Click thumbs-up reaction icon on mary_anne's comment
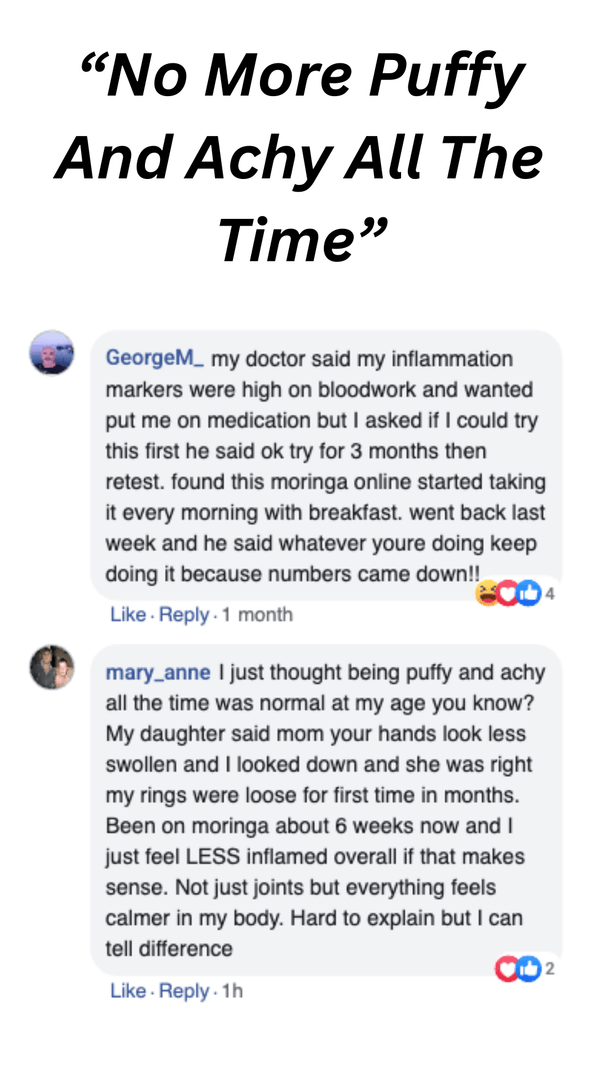600x1067 pixels. point(527,968)
